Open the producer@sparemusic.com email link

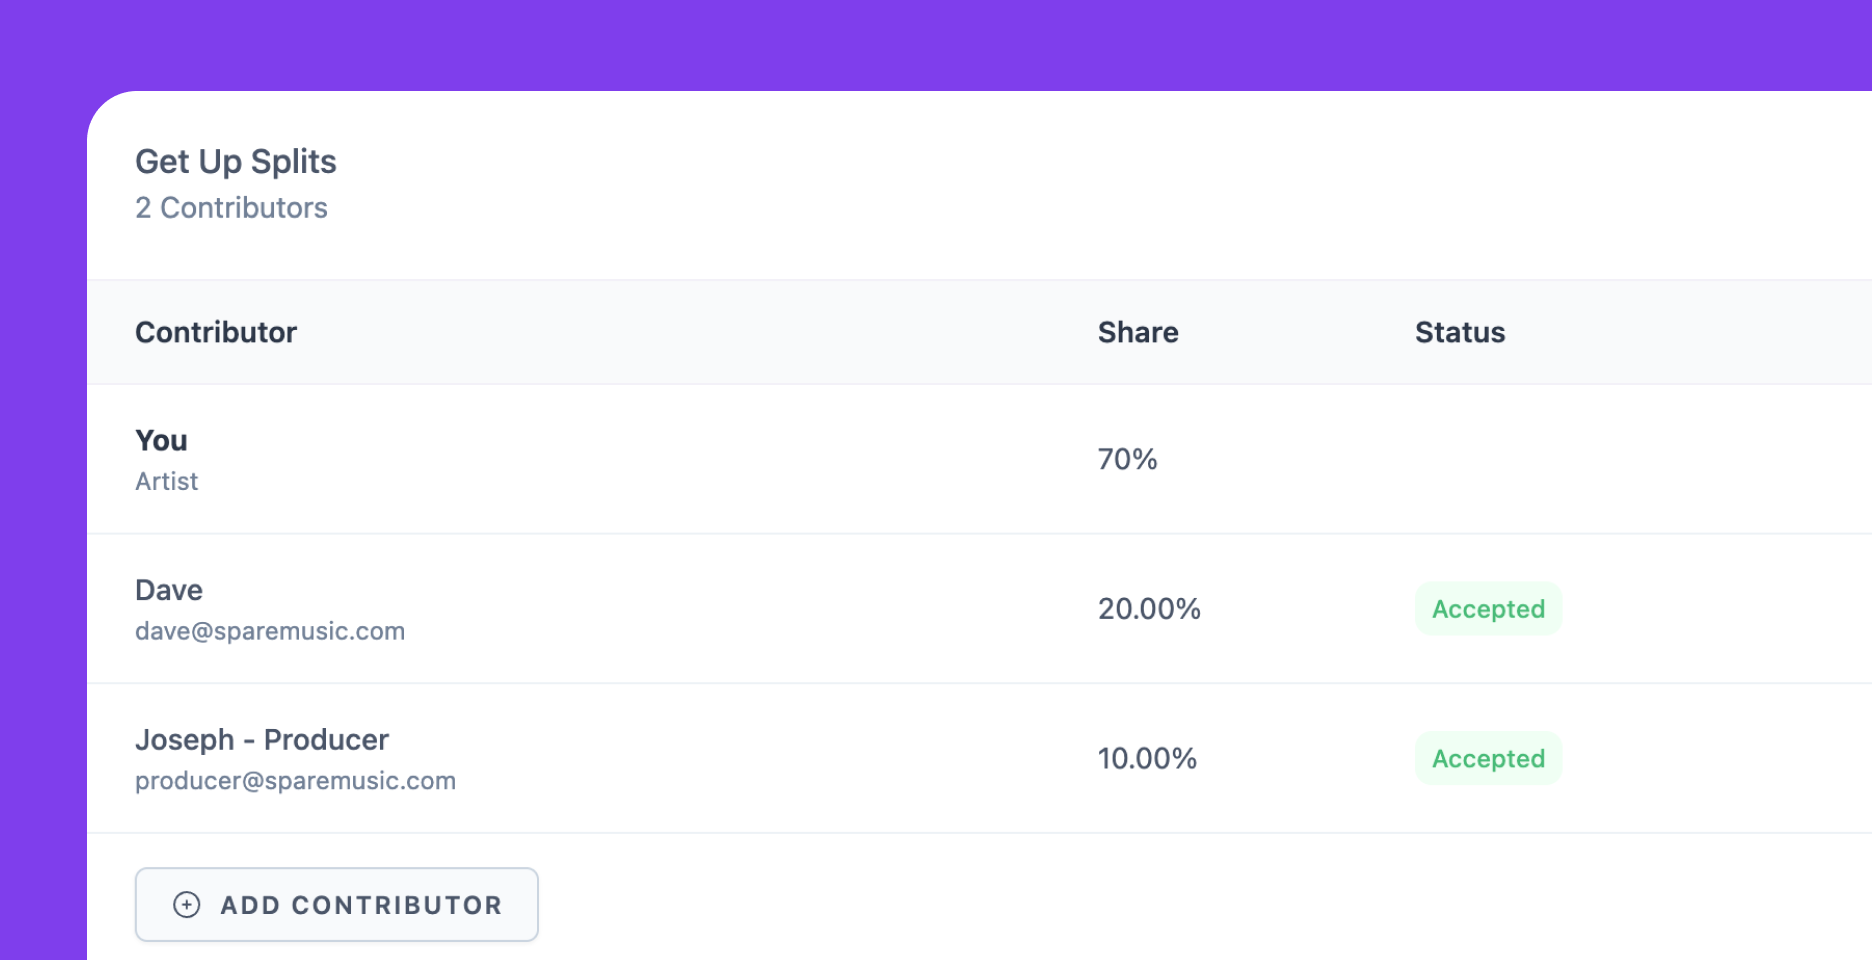click(296, 781)
